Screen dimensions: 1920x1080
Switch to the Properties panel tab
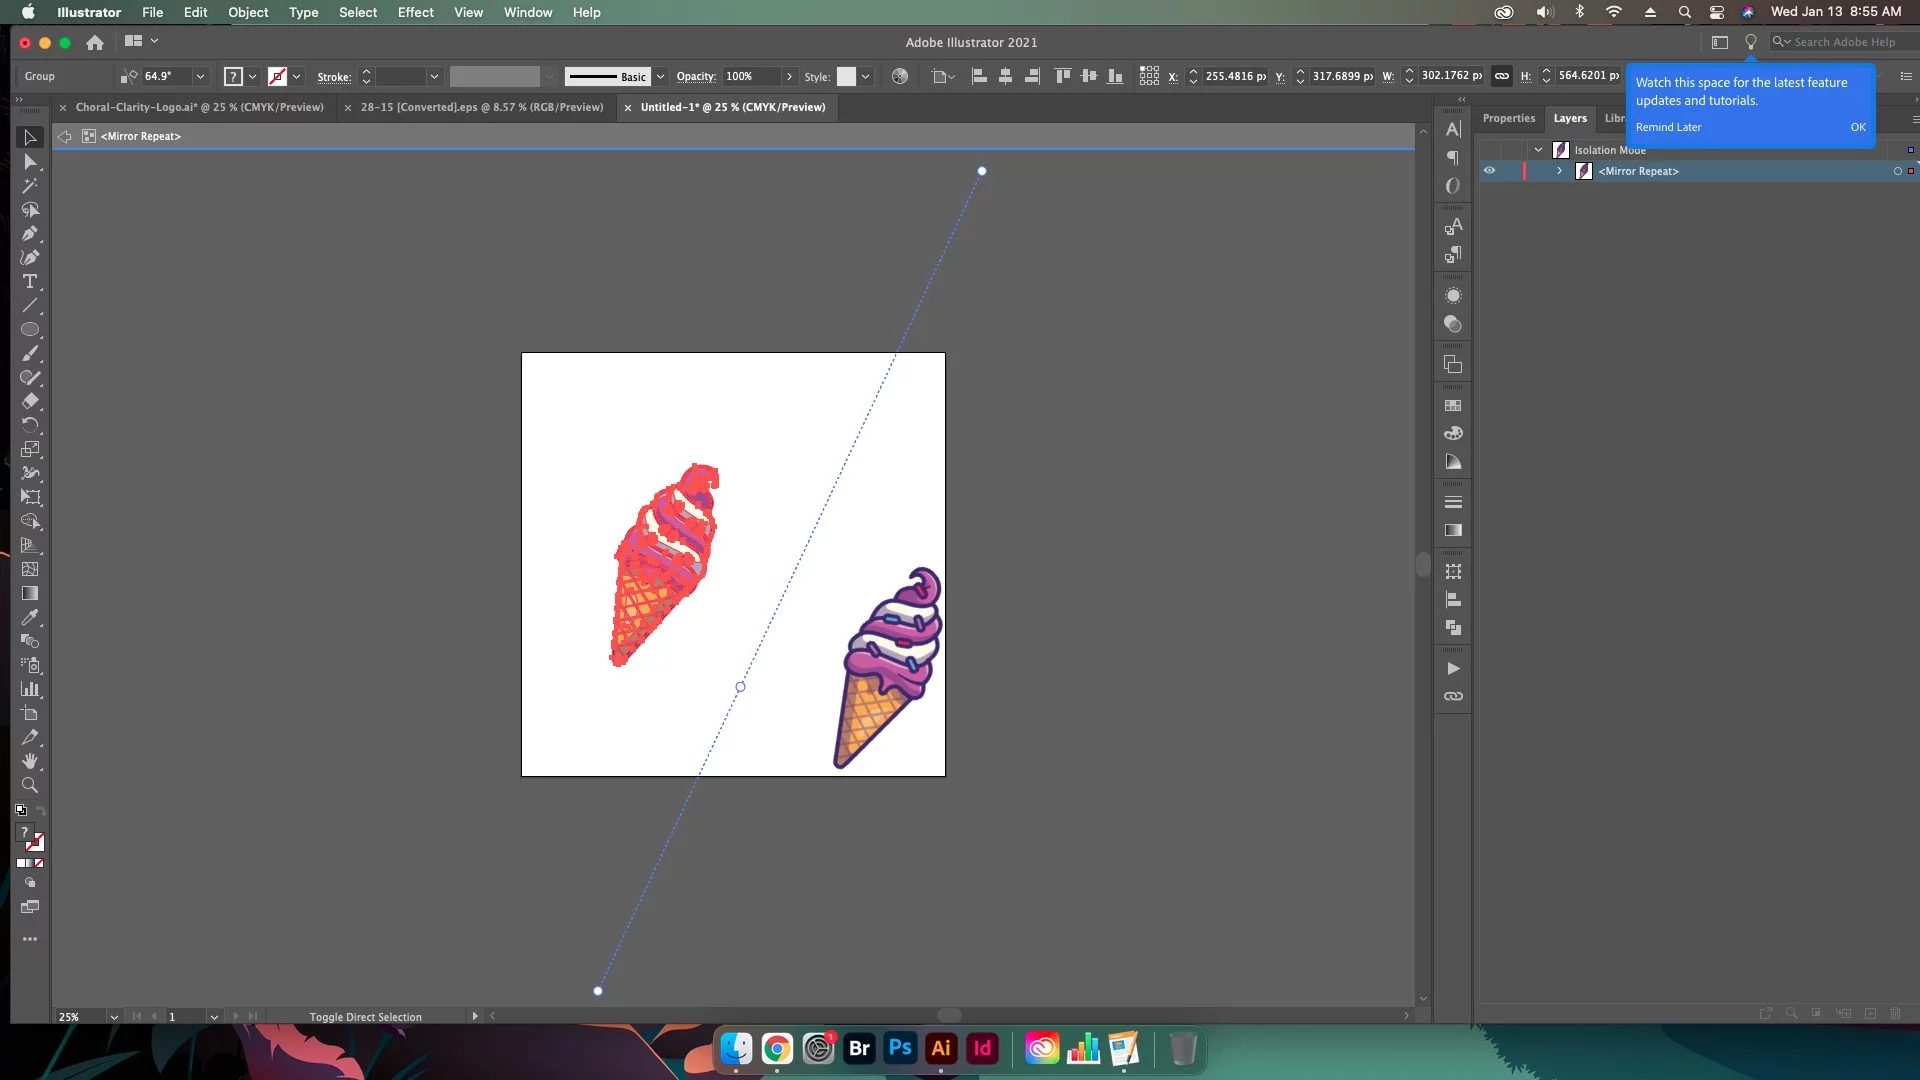[1508, 118]
